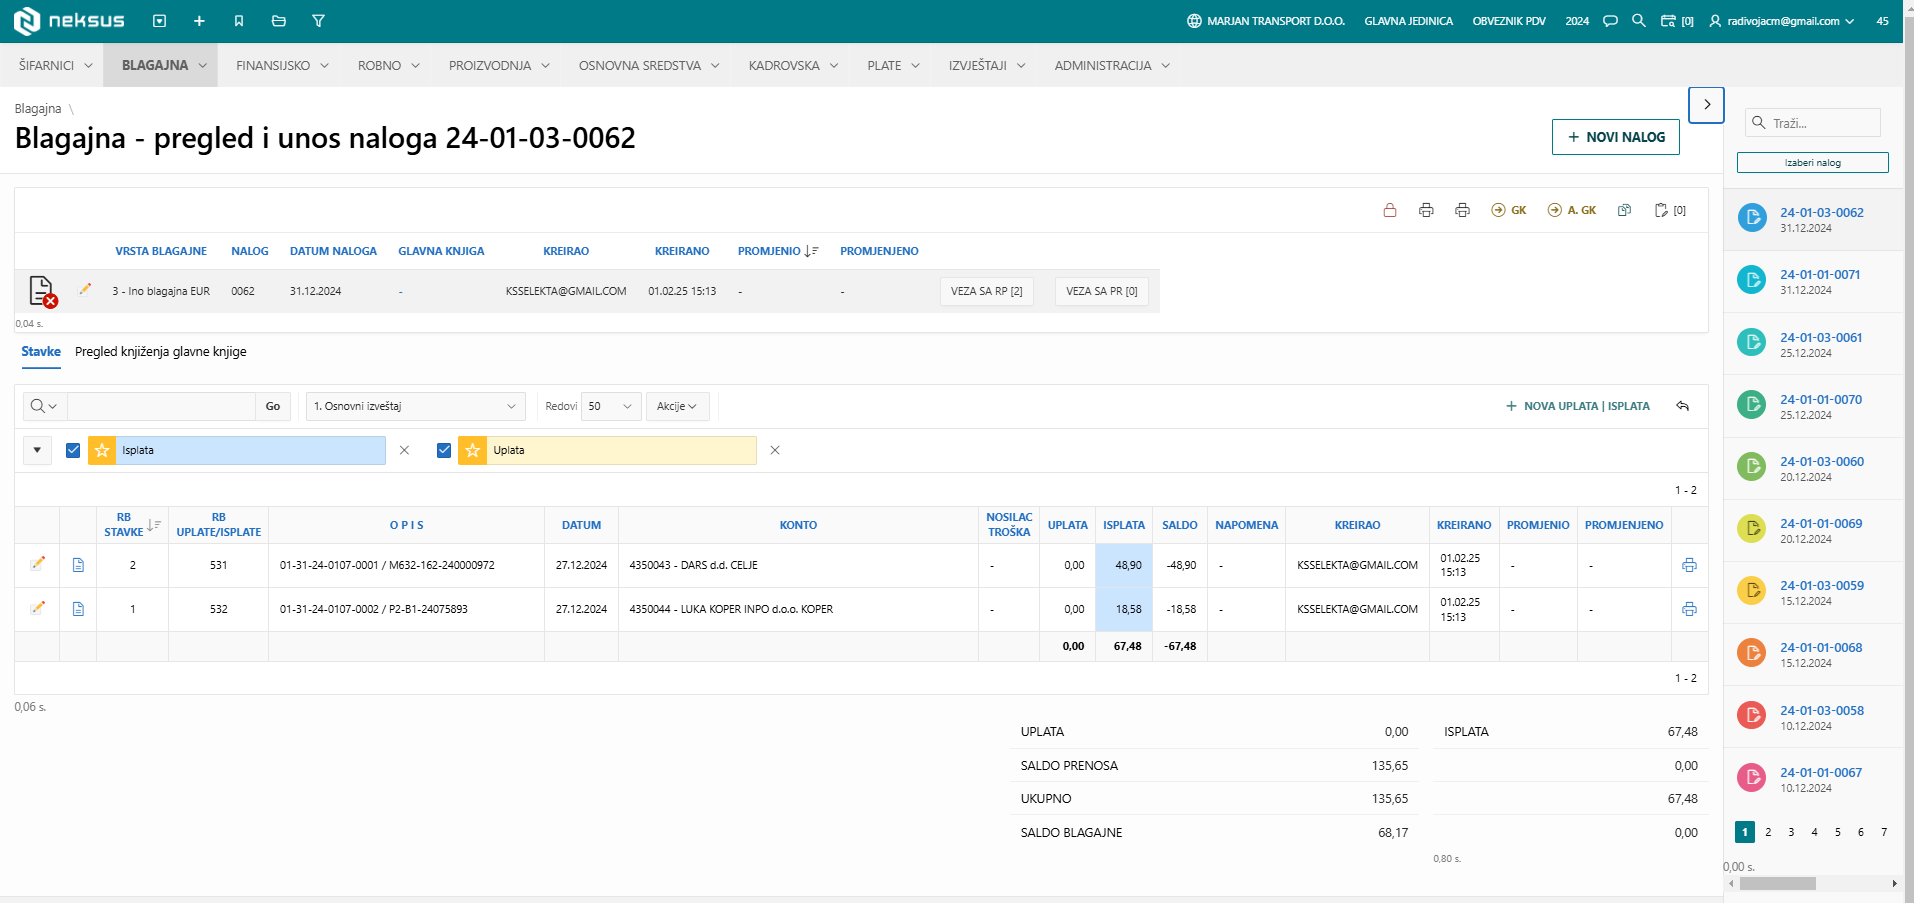Click the filter funnel icon in the top bar
Screen dimensions: 1914x903
tap(318, 21)
